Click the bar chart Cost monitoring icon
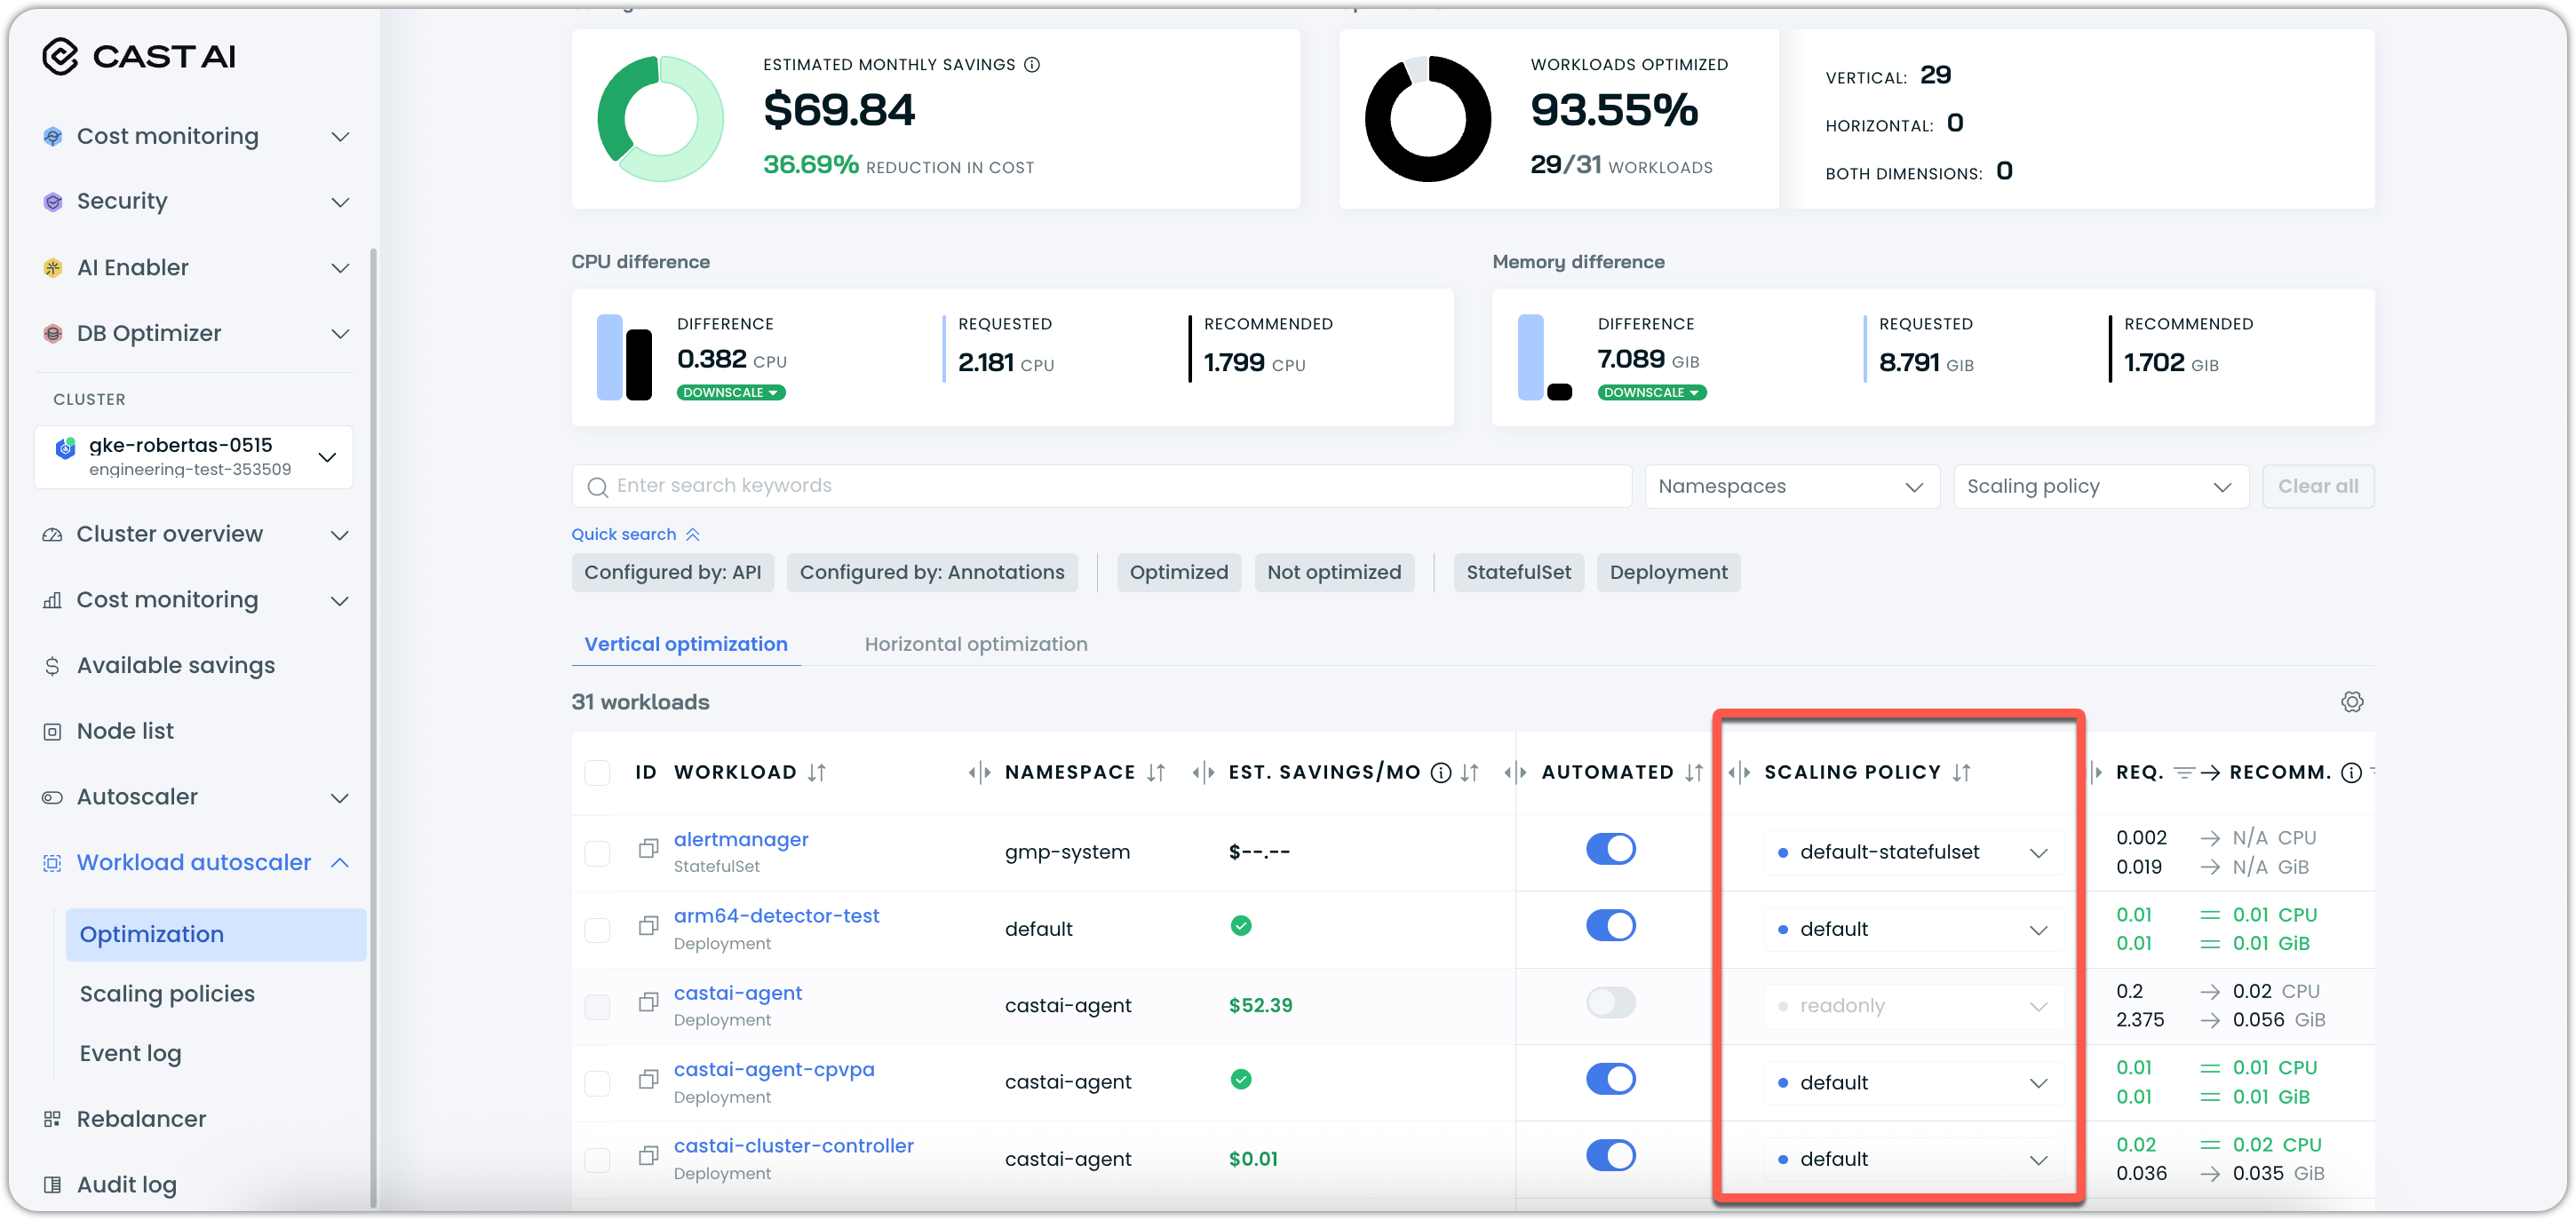Viewport: 2576px width, 1220px height. (52, 600)
